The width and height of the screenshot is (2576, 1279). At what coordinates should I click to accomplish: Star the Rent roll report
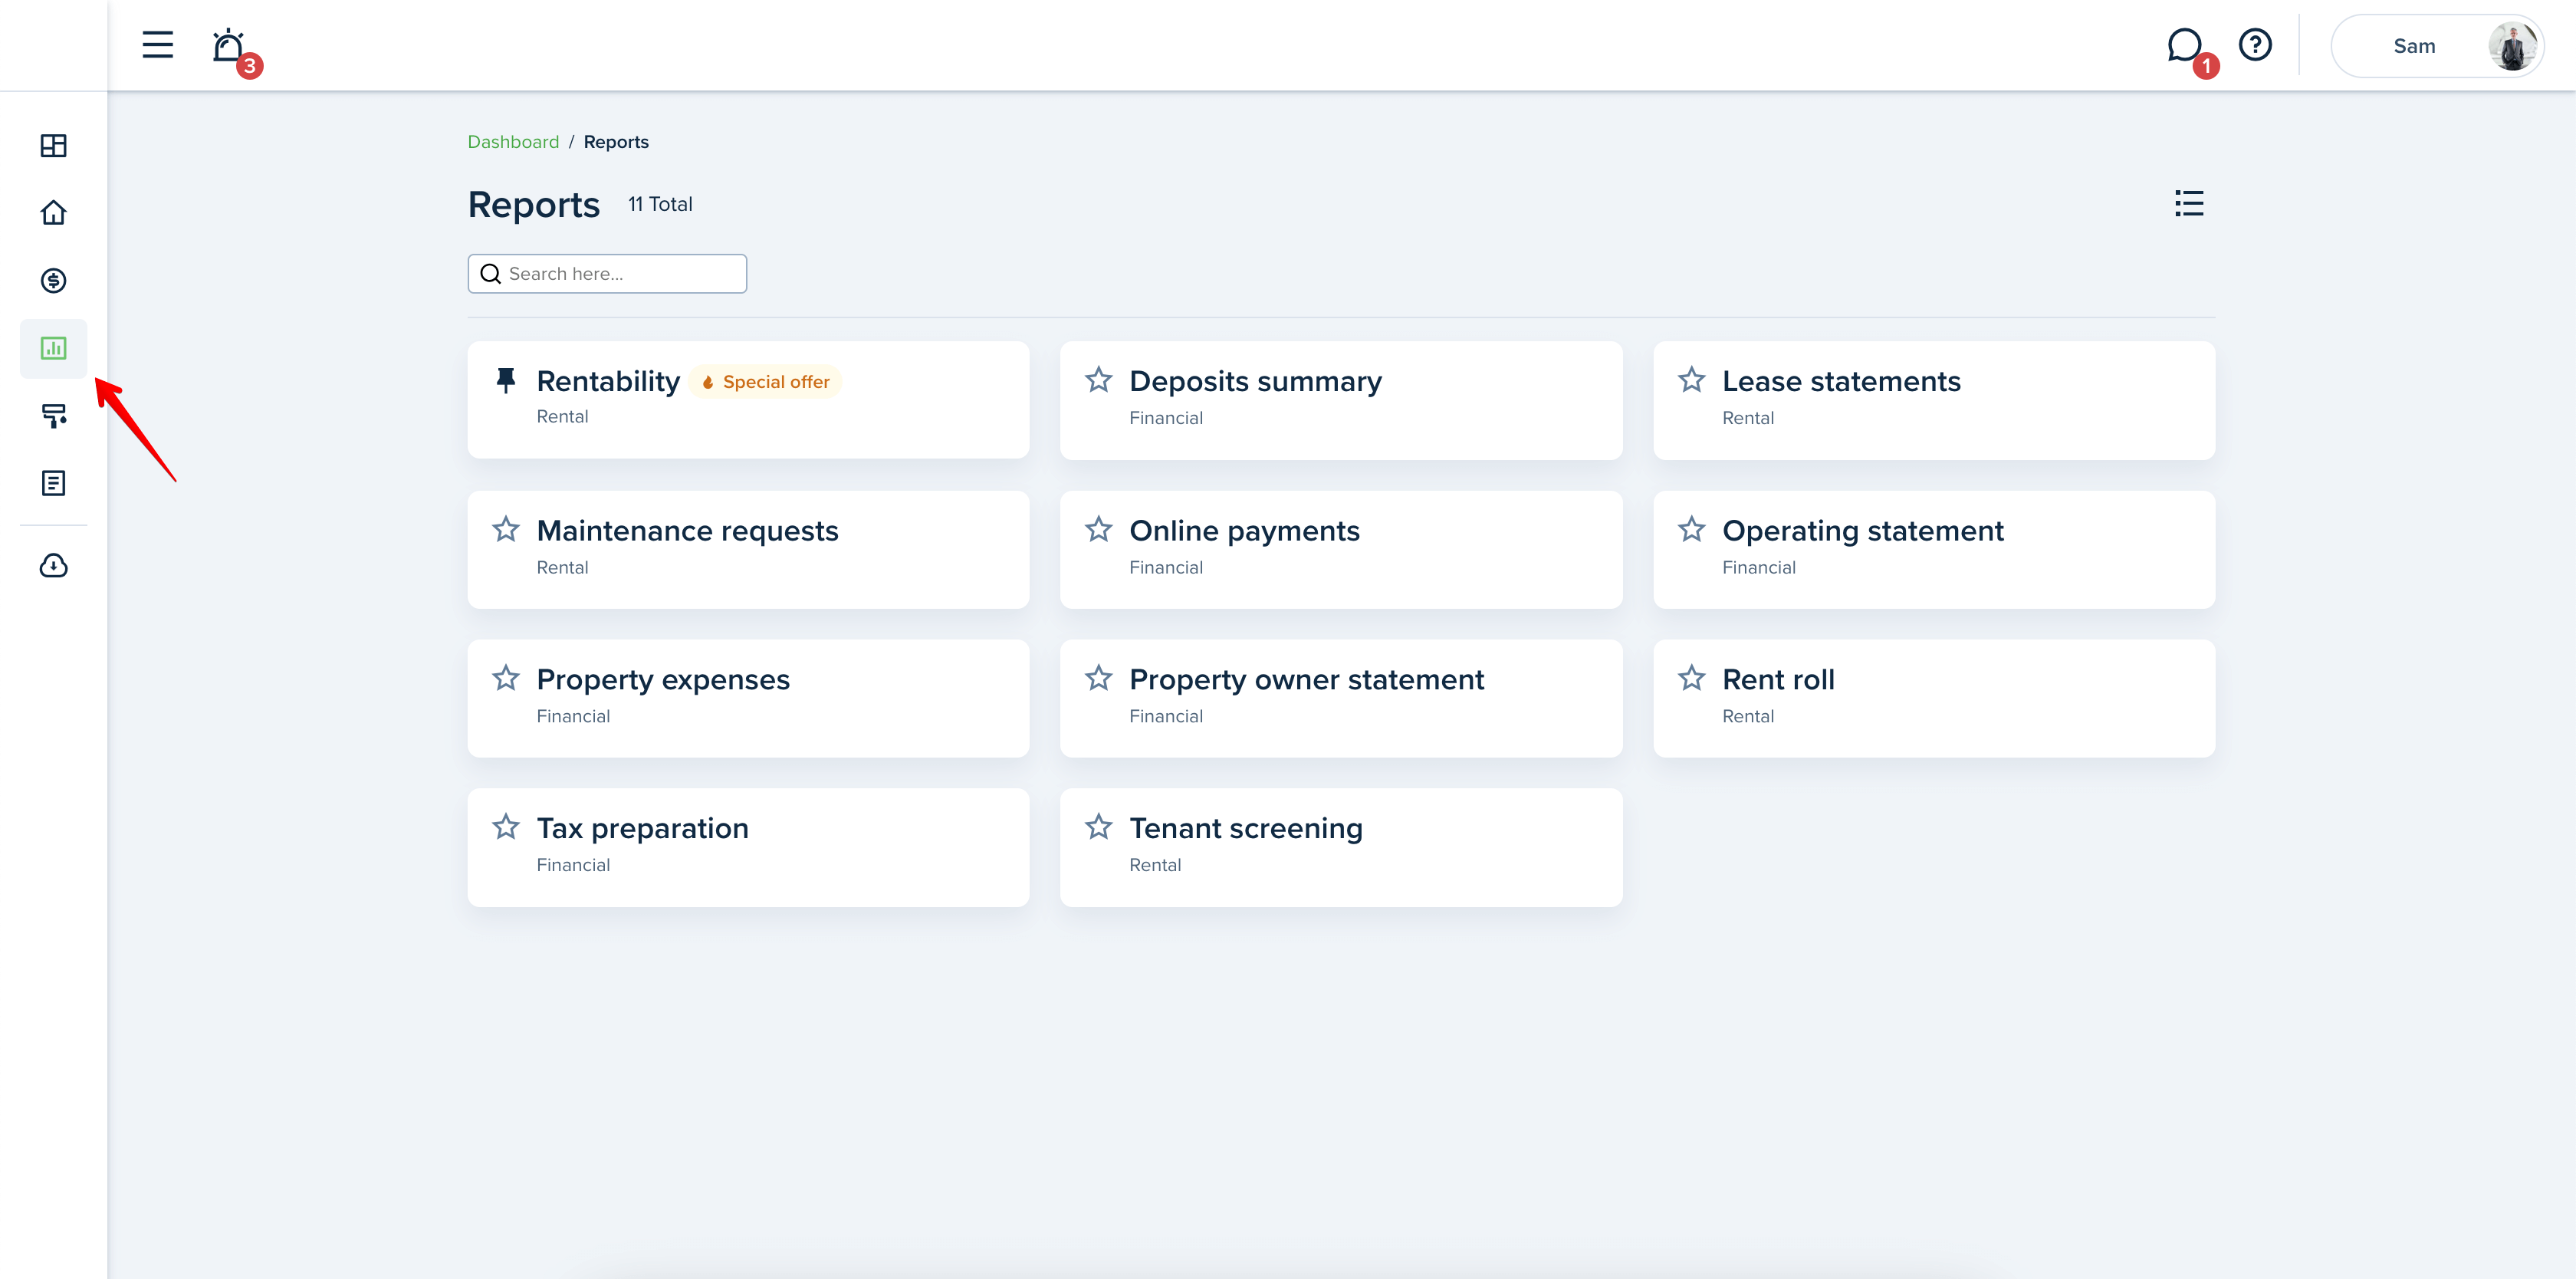point(1691,678)
